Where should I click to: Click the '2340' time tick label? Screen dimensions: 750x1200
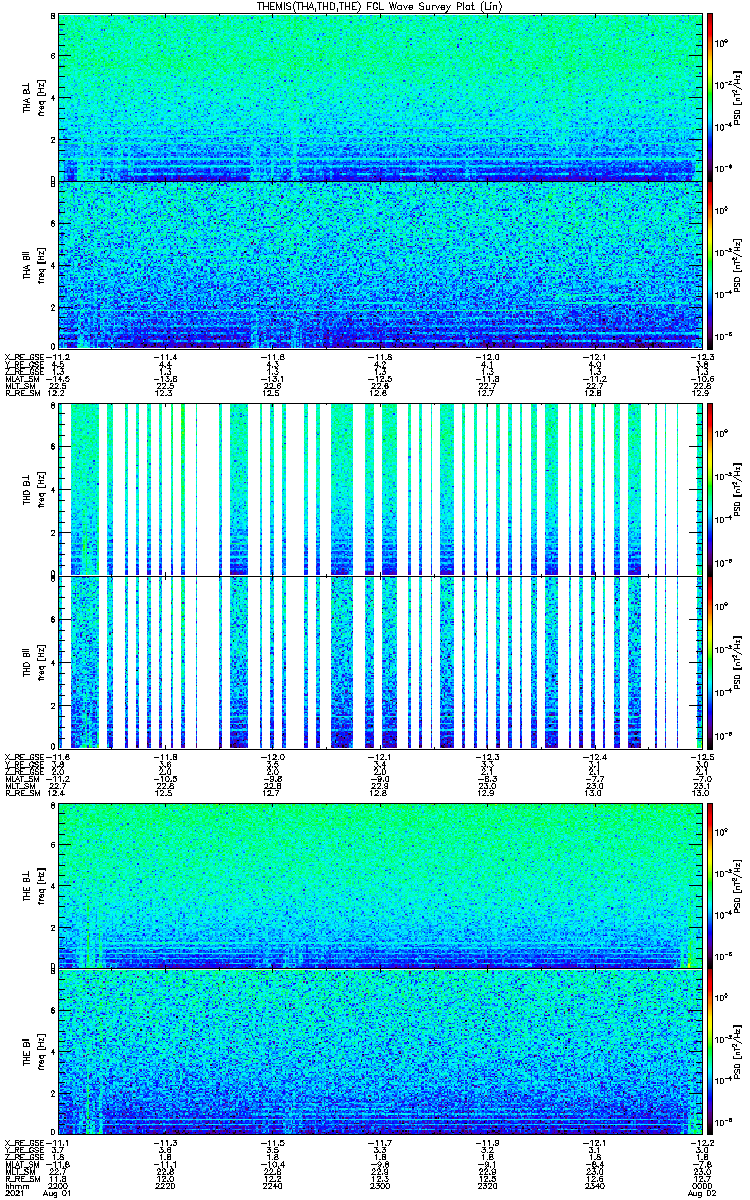594,1185
